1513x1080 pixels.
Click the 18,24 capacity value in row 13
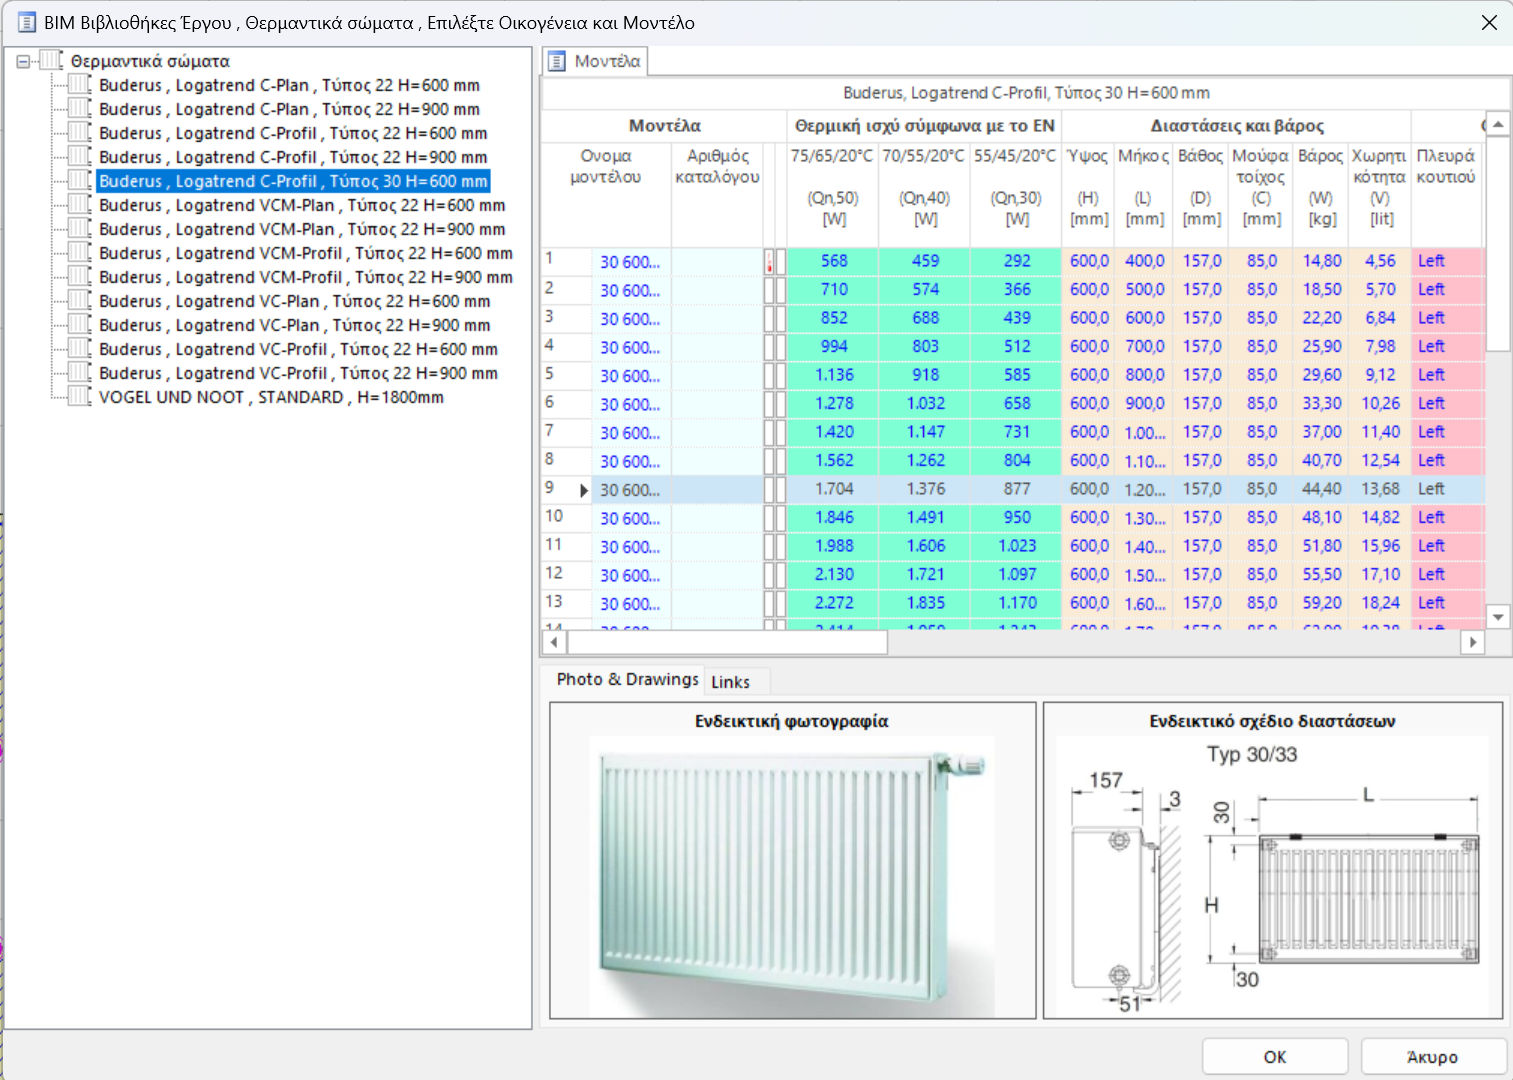pyautogui.click(x=1380, y=604)
